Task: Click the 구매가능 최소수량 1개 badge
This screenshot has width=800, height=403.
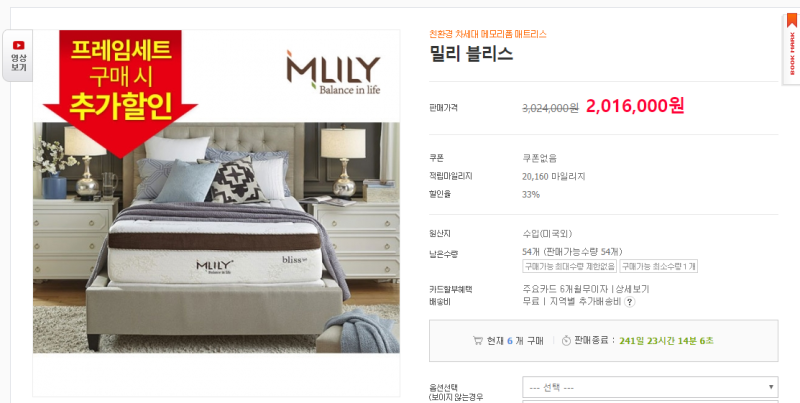Action: coord(658,266)
